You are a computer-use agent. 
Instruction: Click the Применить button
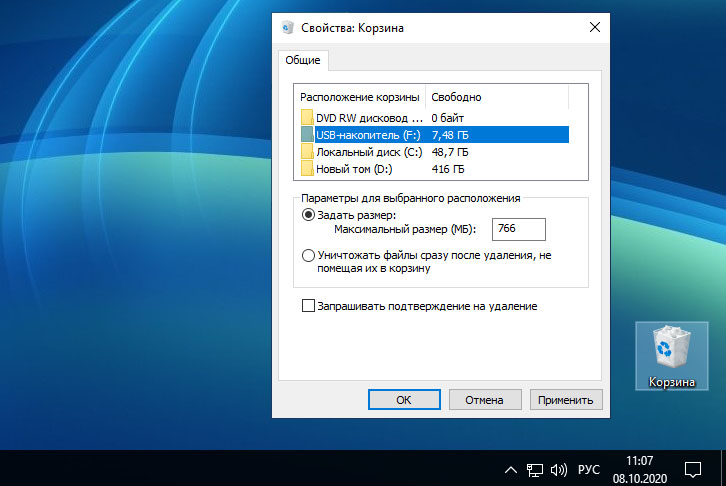click(566, 400)
